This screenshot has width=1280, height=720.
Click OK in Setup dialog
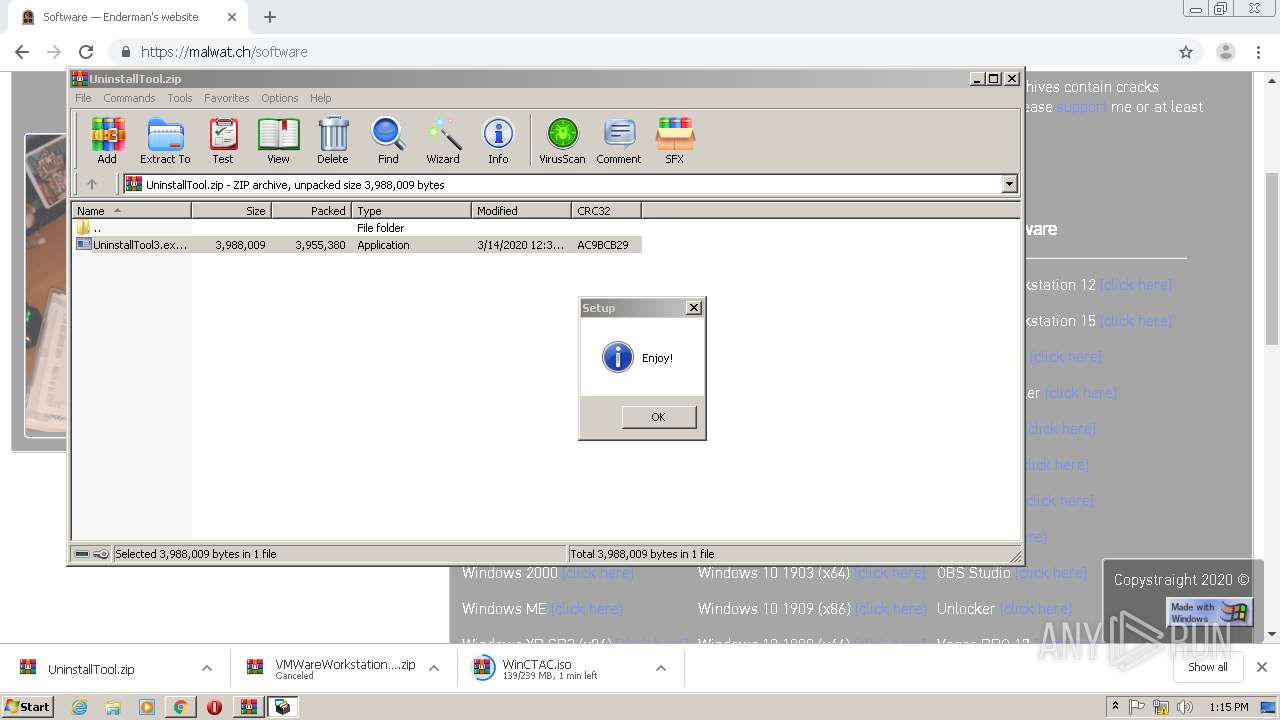(658, 417)
